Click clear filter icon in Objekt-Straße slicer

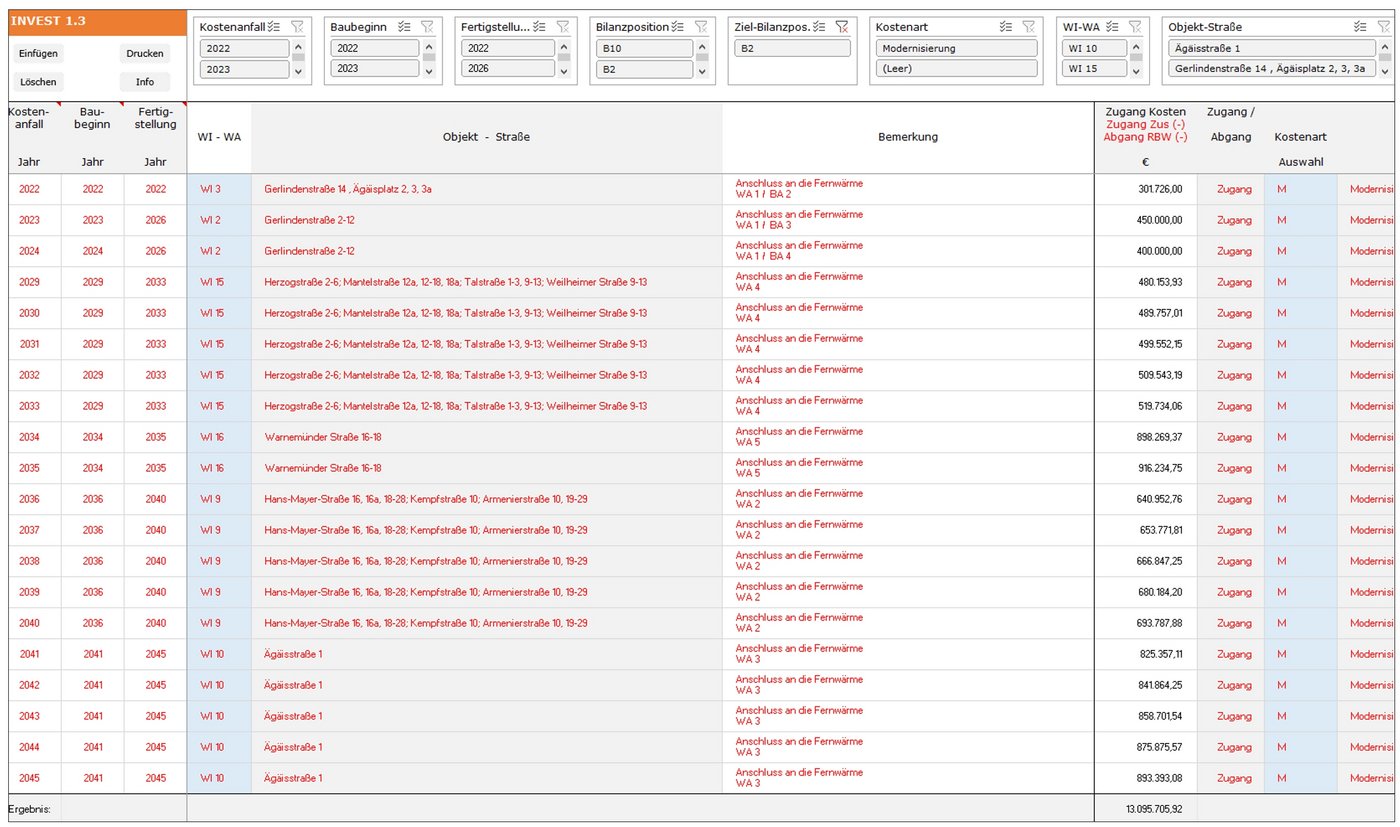click(x=1381, y=27)
